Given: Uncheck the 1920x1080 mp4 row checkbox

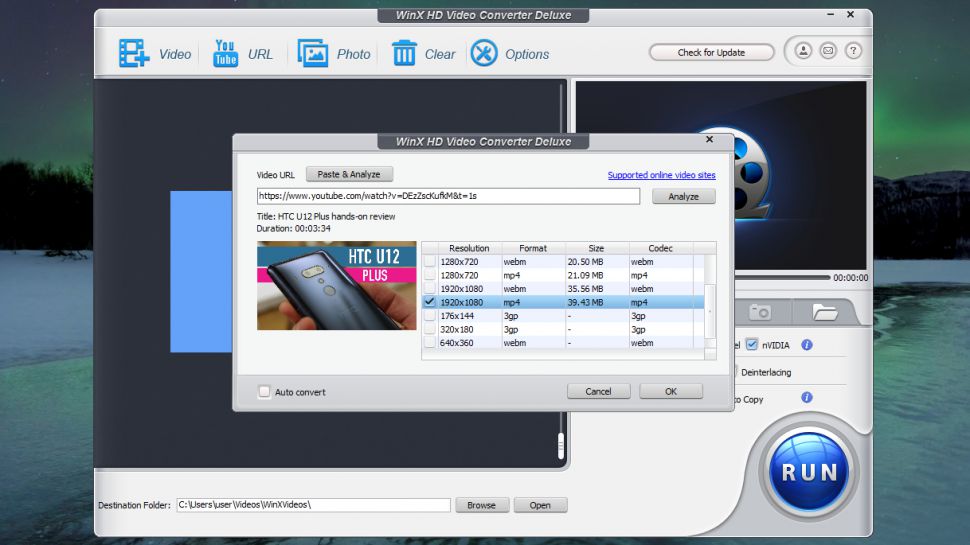Looking at the screenshot, I should pos(430,302).
